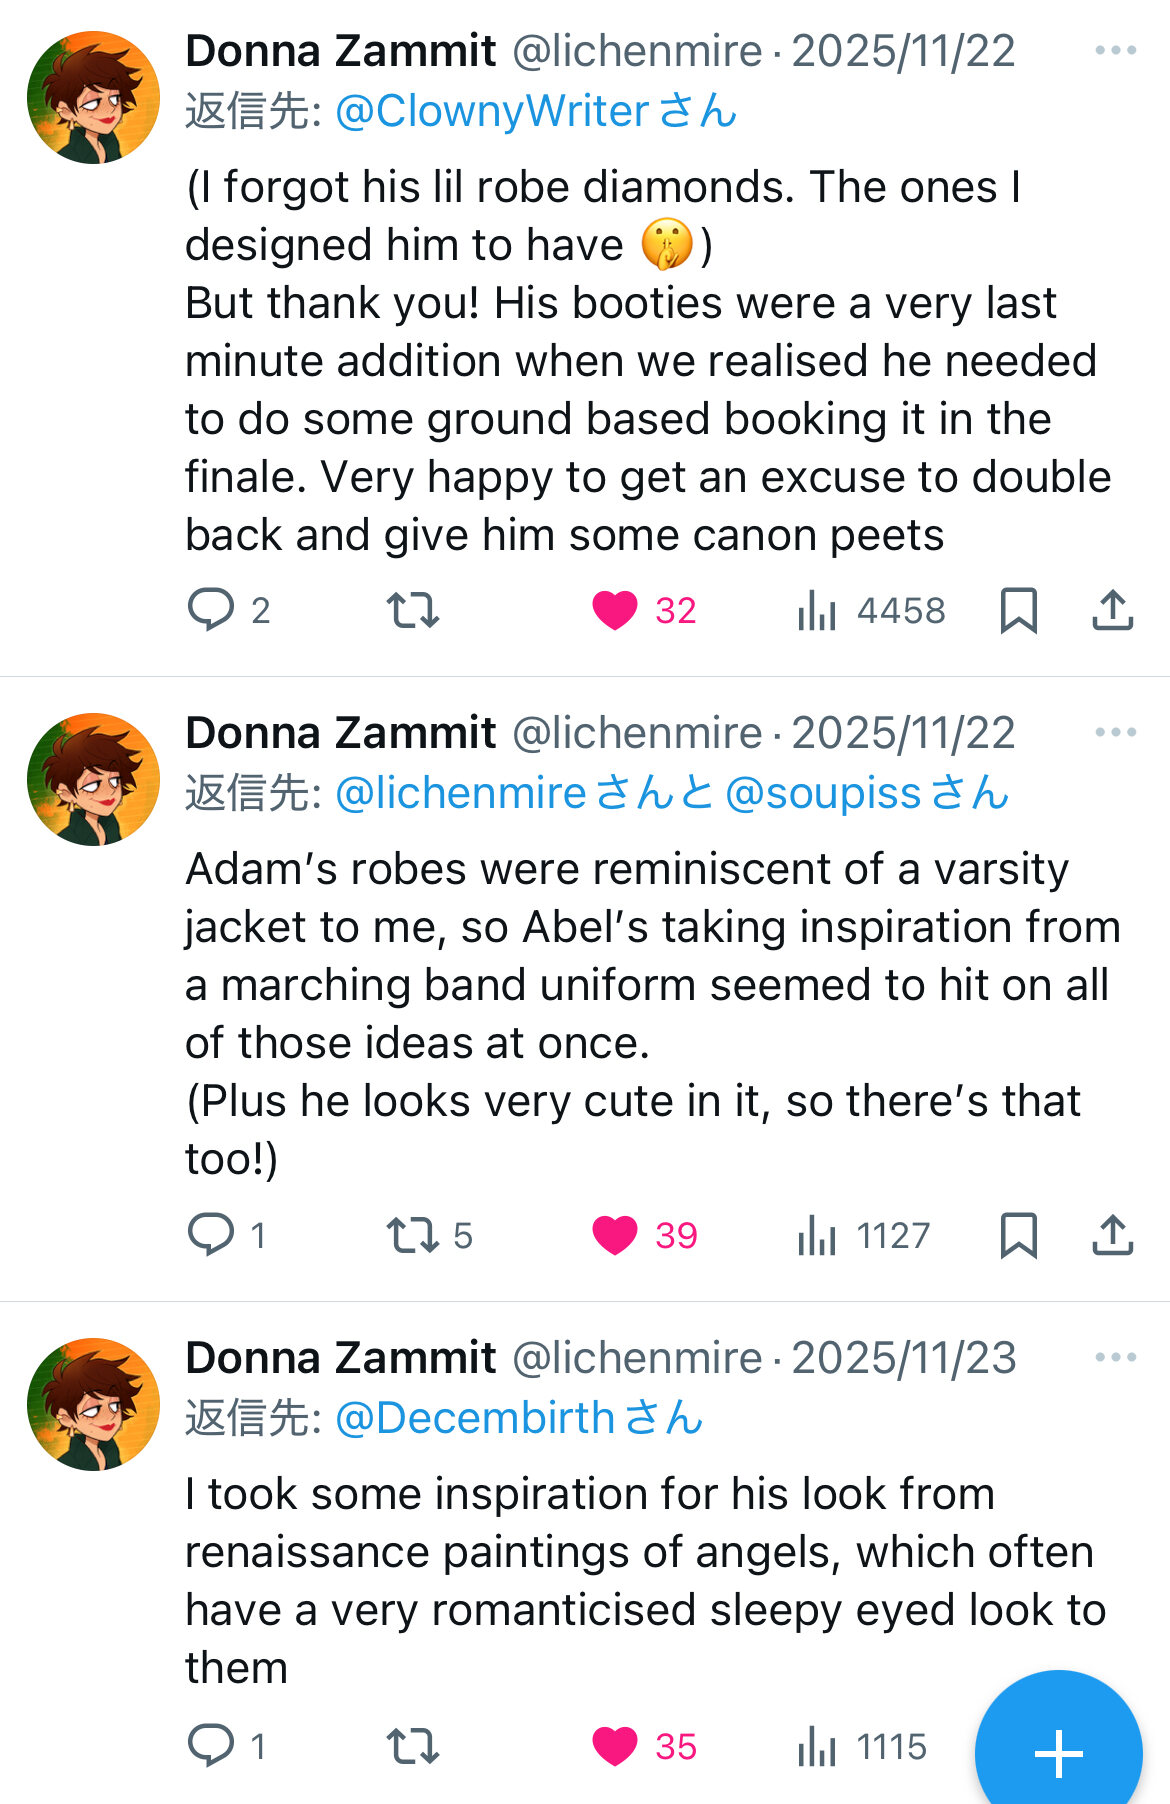Bookmark the robe diamonds tweet
Image resolution: width=1170 pixels, height=1804 pixels.
pyautogui.click(x=1018, y=610)
